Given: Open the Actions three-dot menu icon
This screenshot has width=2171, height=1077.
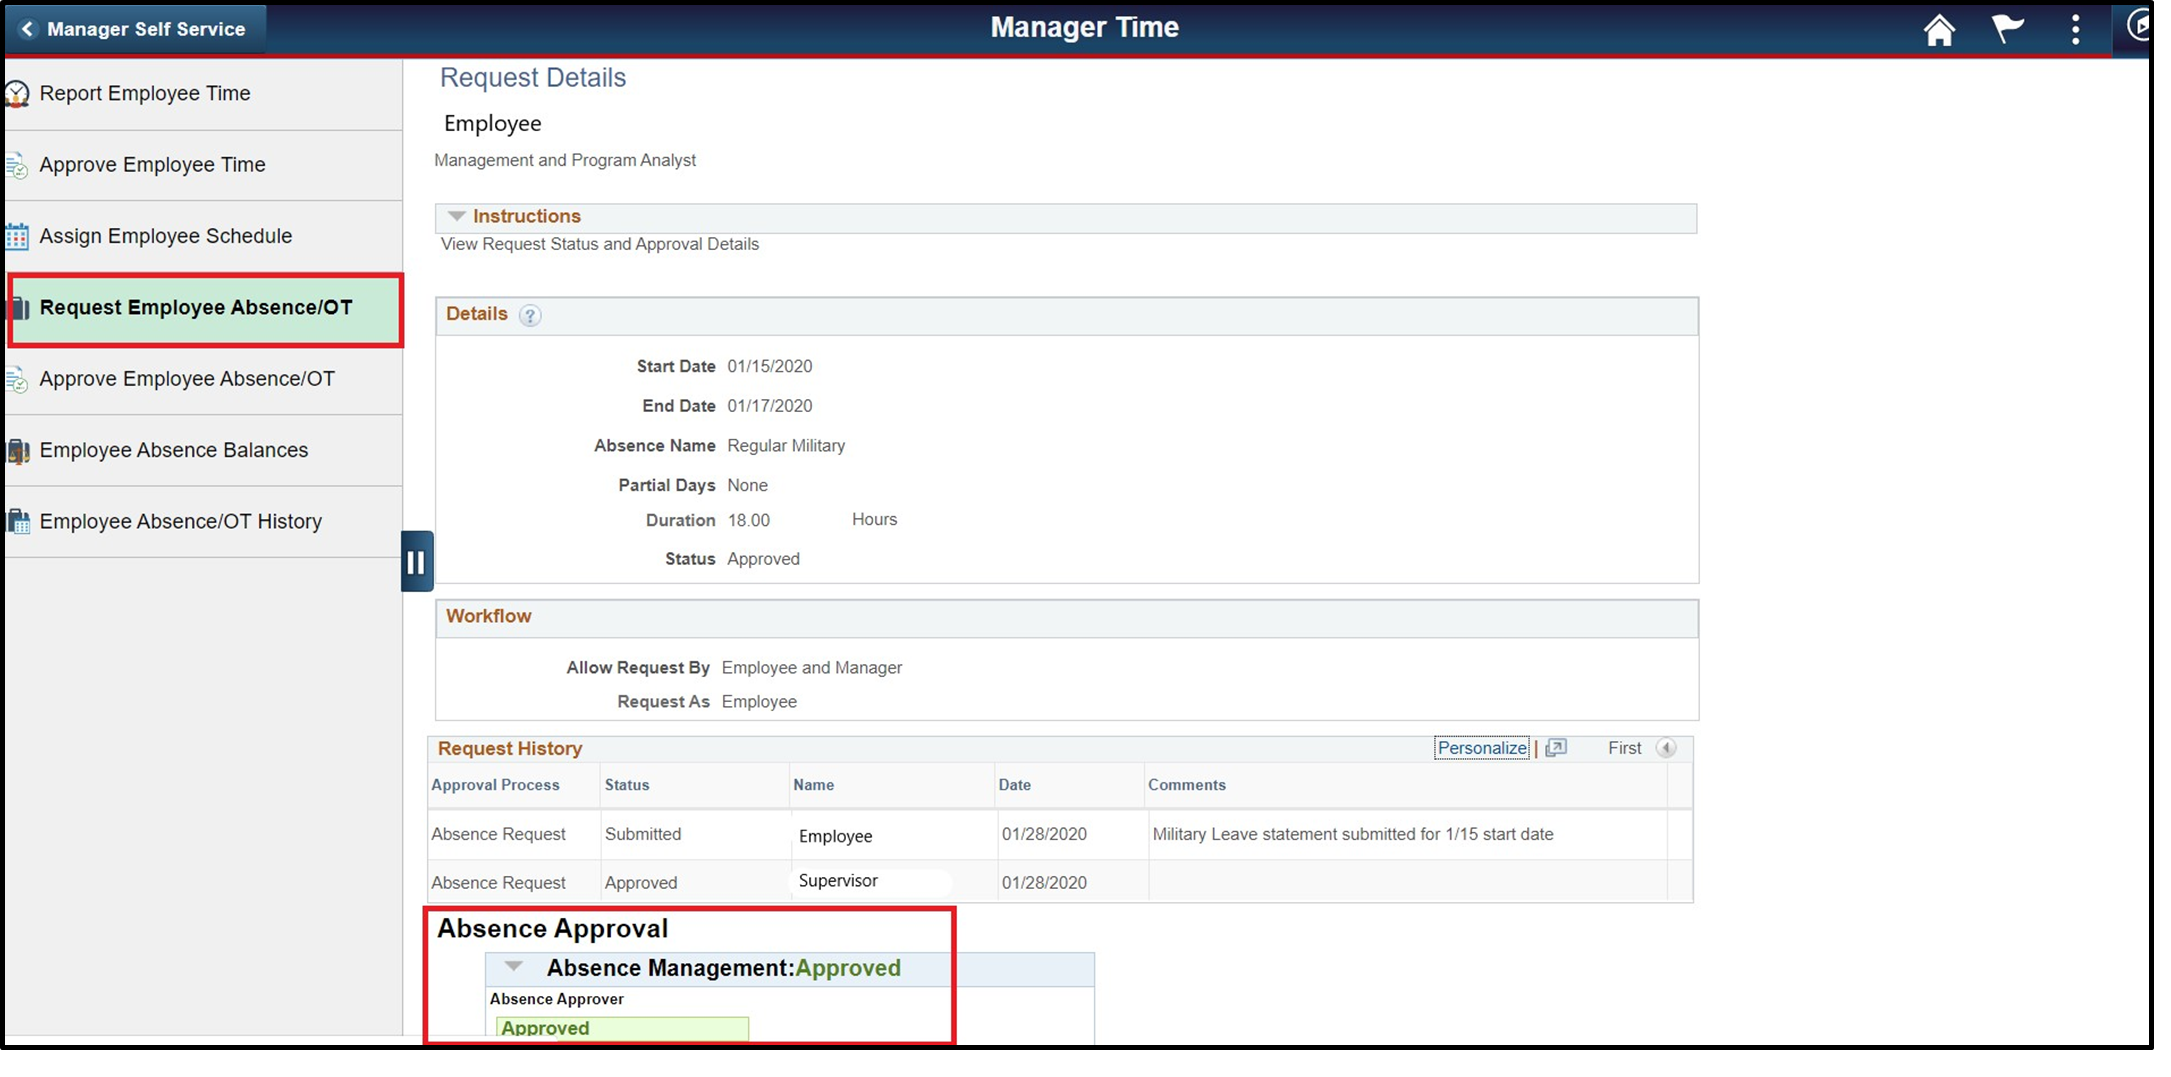Looking at the screenshot, I should coord(2075,29).
